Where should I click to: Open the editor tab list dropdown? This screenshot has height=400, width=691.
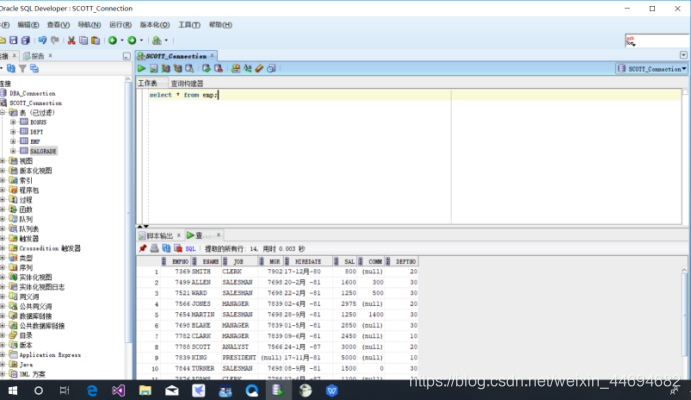tap(683, 55)
